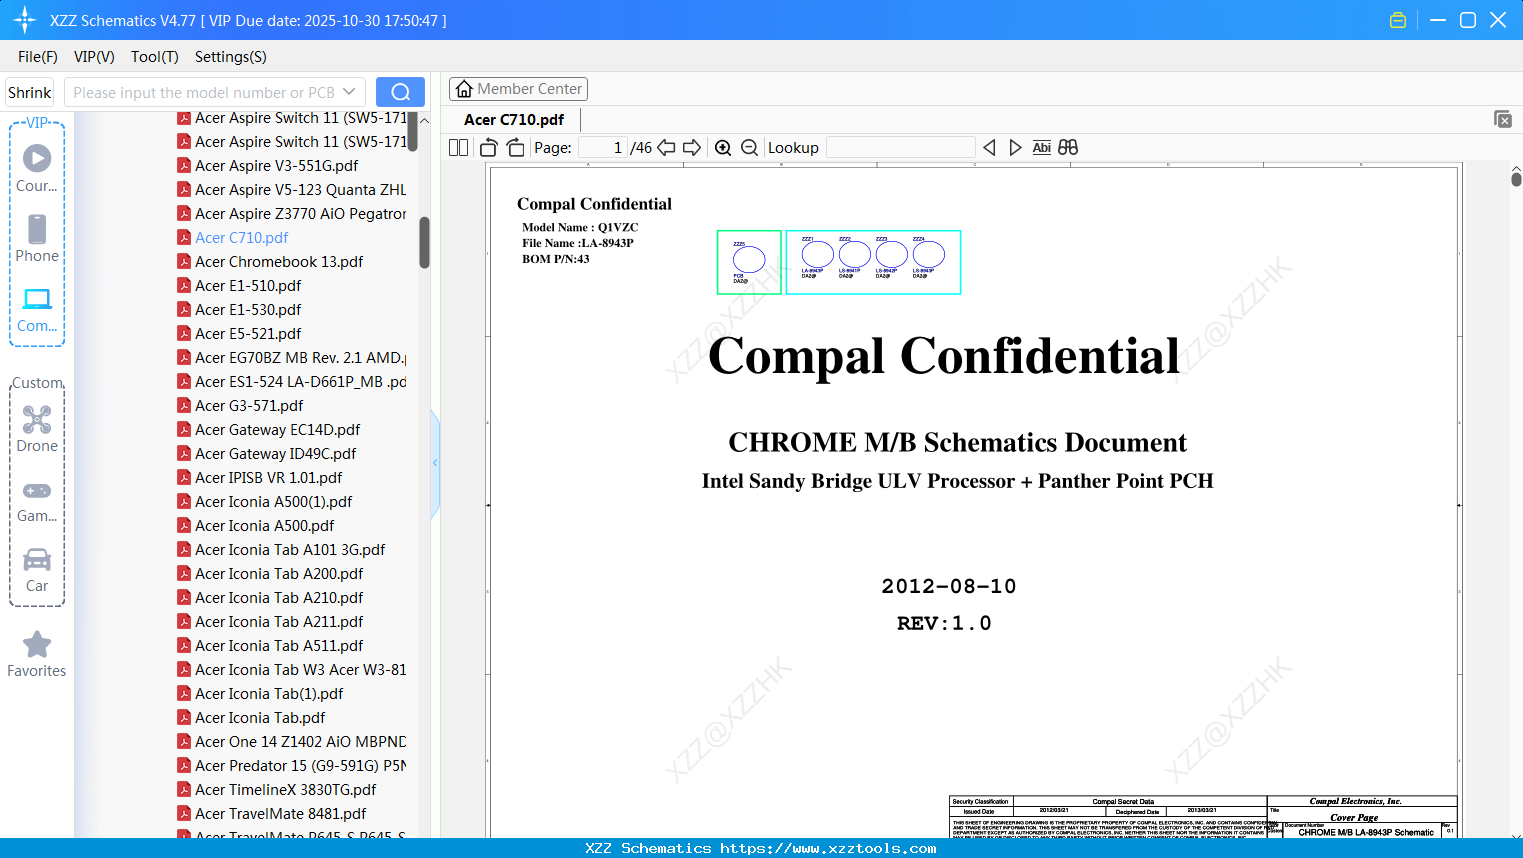Rotate page counterclockwise
The image size is (1523, 858).
tap(489, 148)
